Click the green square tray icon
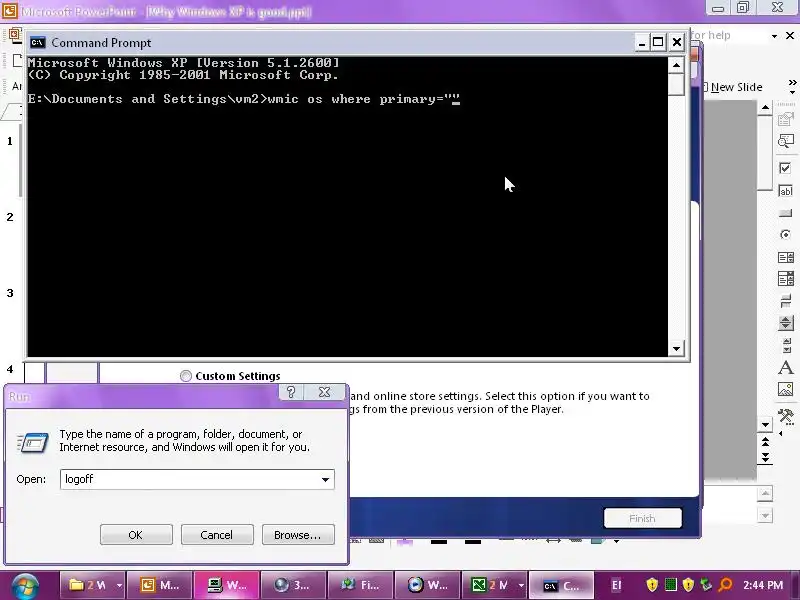The height and width of the screenshot is (600, 800). click(671, 585)
